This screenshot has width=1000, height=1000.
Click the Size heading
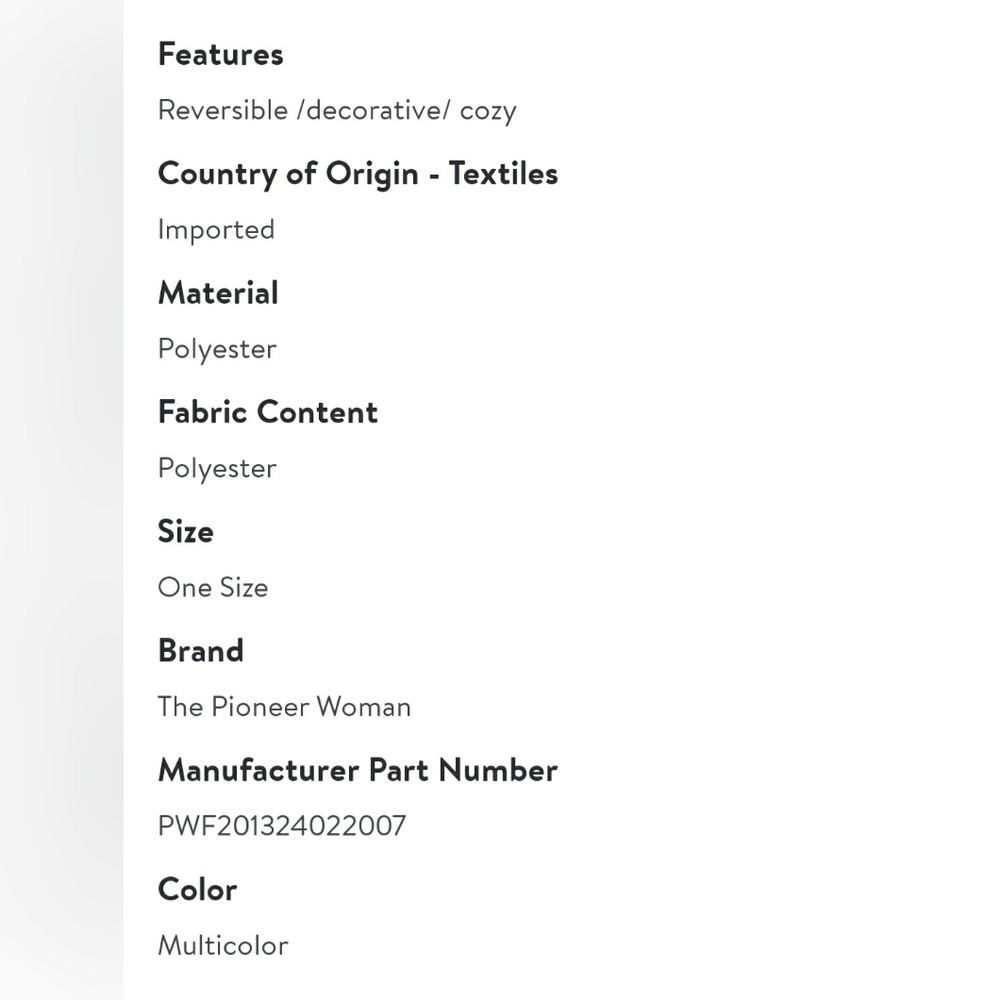[186, 531]
